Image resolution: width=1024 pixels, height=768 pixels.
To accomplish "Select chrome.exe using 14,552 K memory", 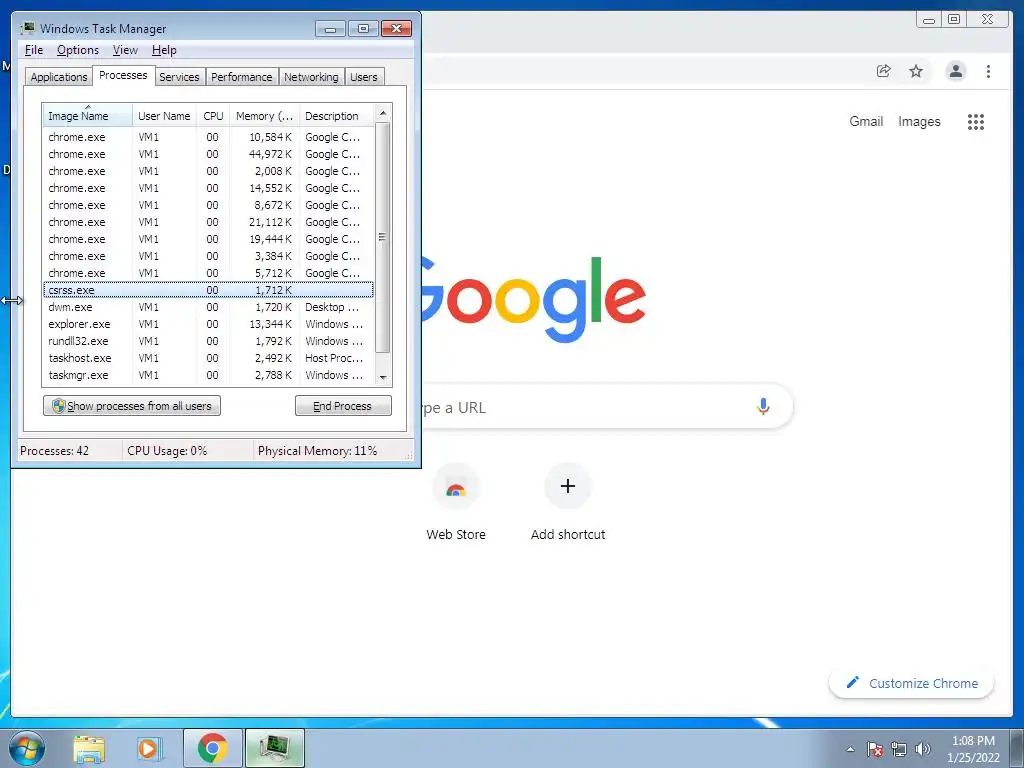I will [x=208, y=188].
